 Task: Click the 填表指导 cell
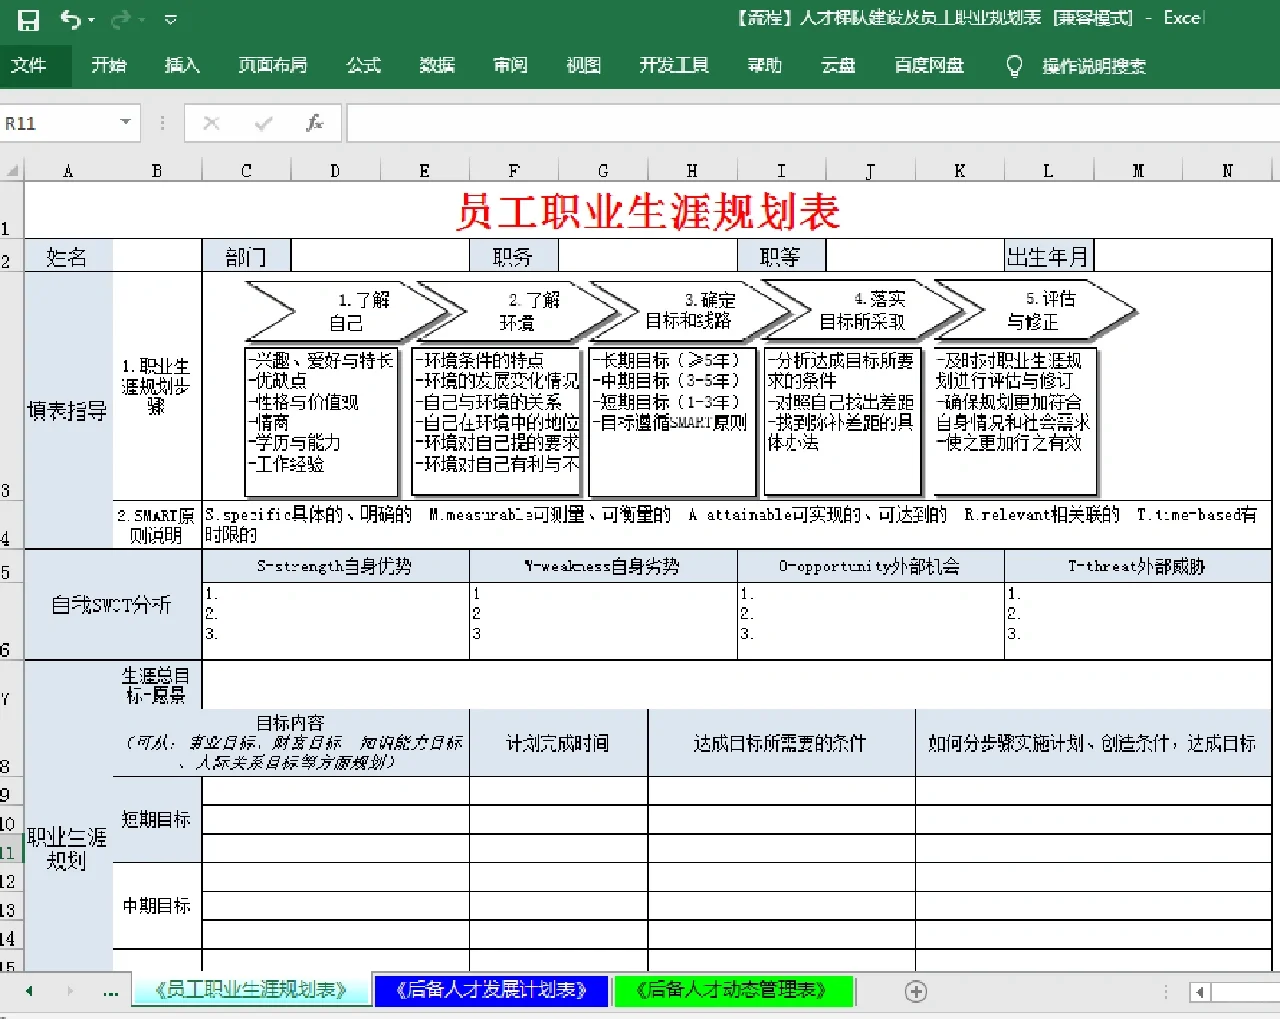pyautogui.click(x=68, y=410)
